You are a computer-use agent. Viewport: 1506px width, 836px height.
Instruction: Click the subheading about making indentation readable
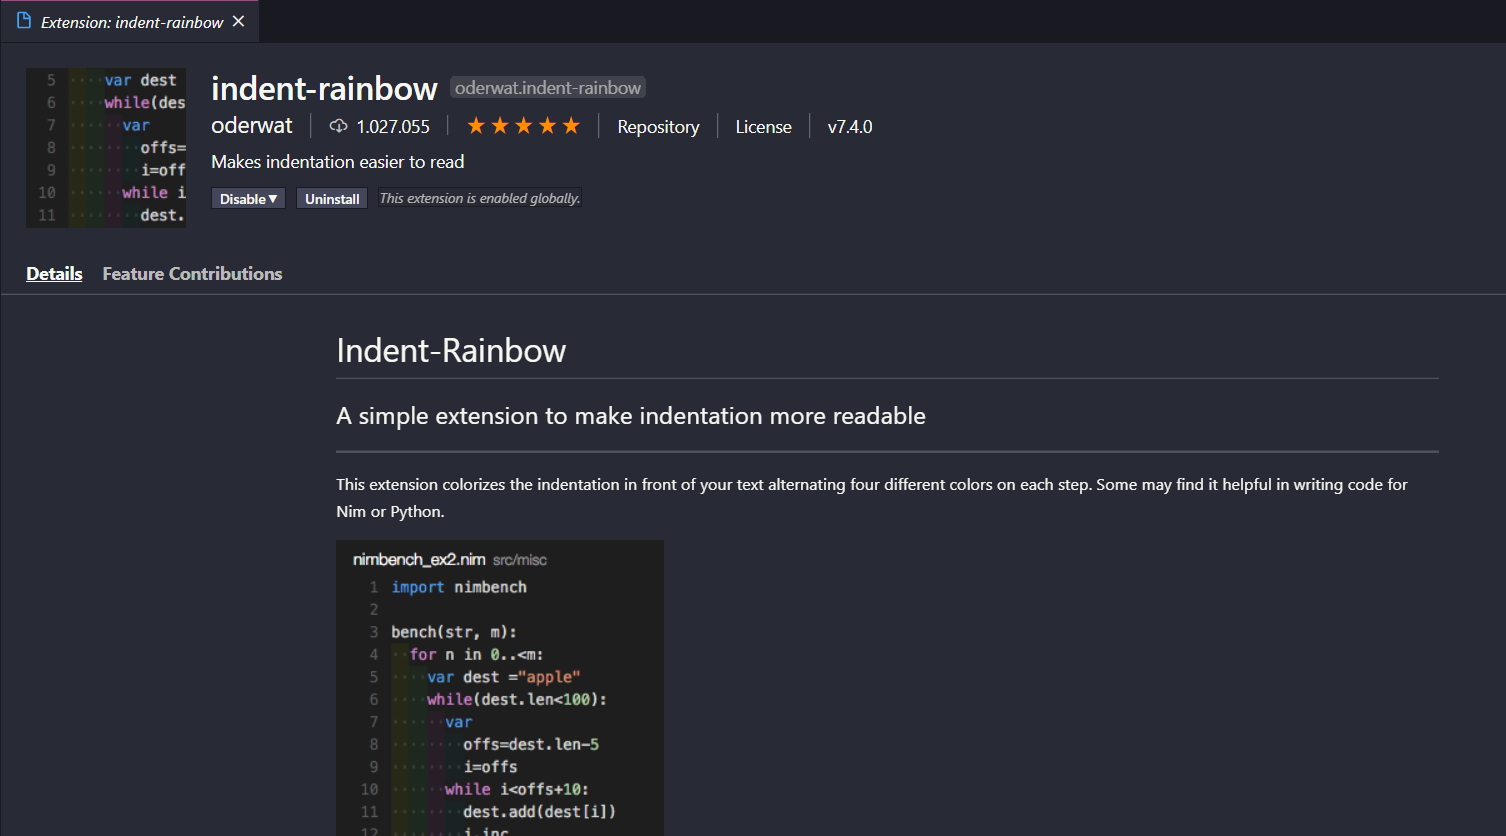click(x=631, y=416)
